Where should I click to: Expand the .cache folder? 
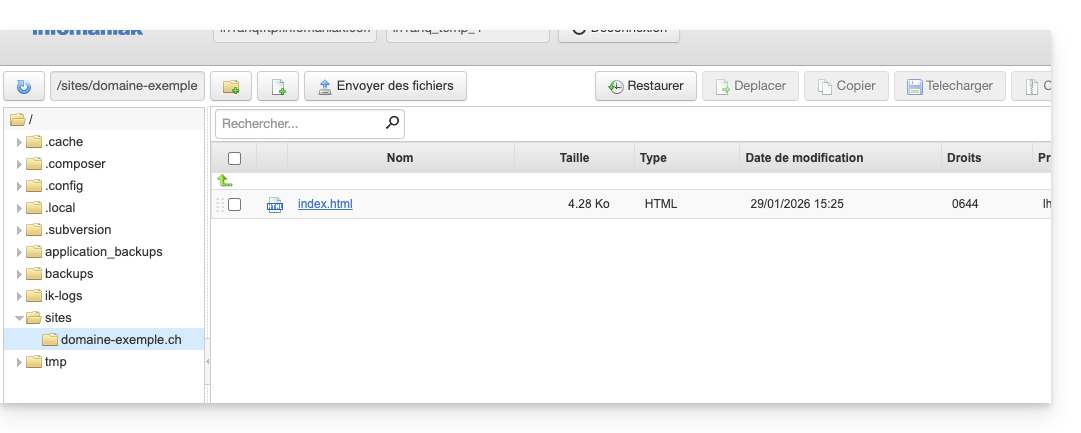(19, 142)
